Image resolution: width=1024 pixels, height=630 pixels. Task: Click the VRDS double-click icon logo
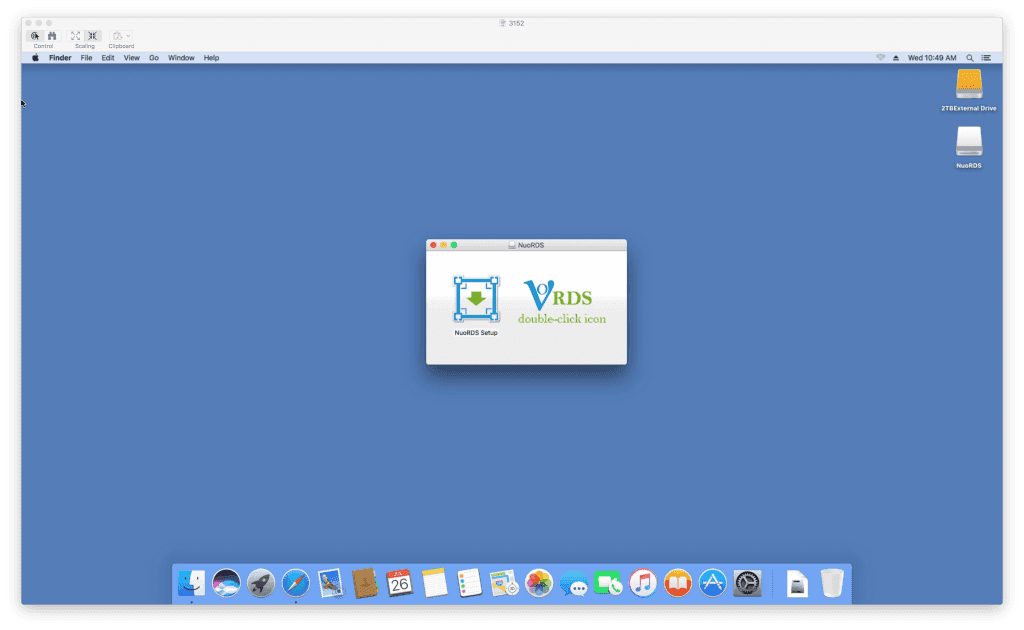pos(562,302)
